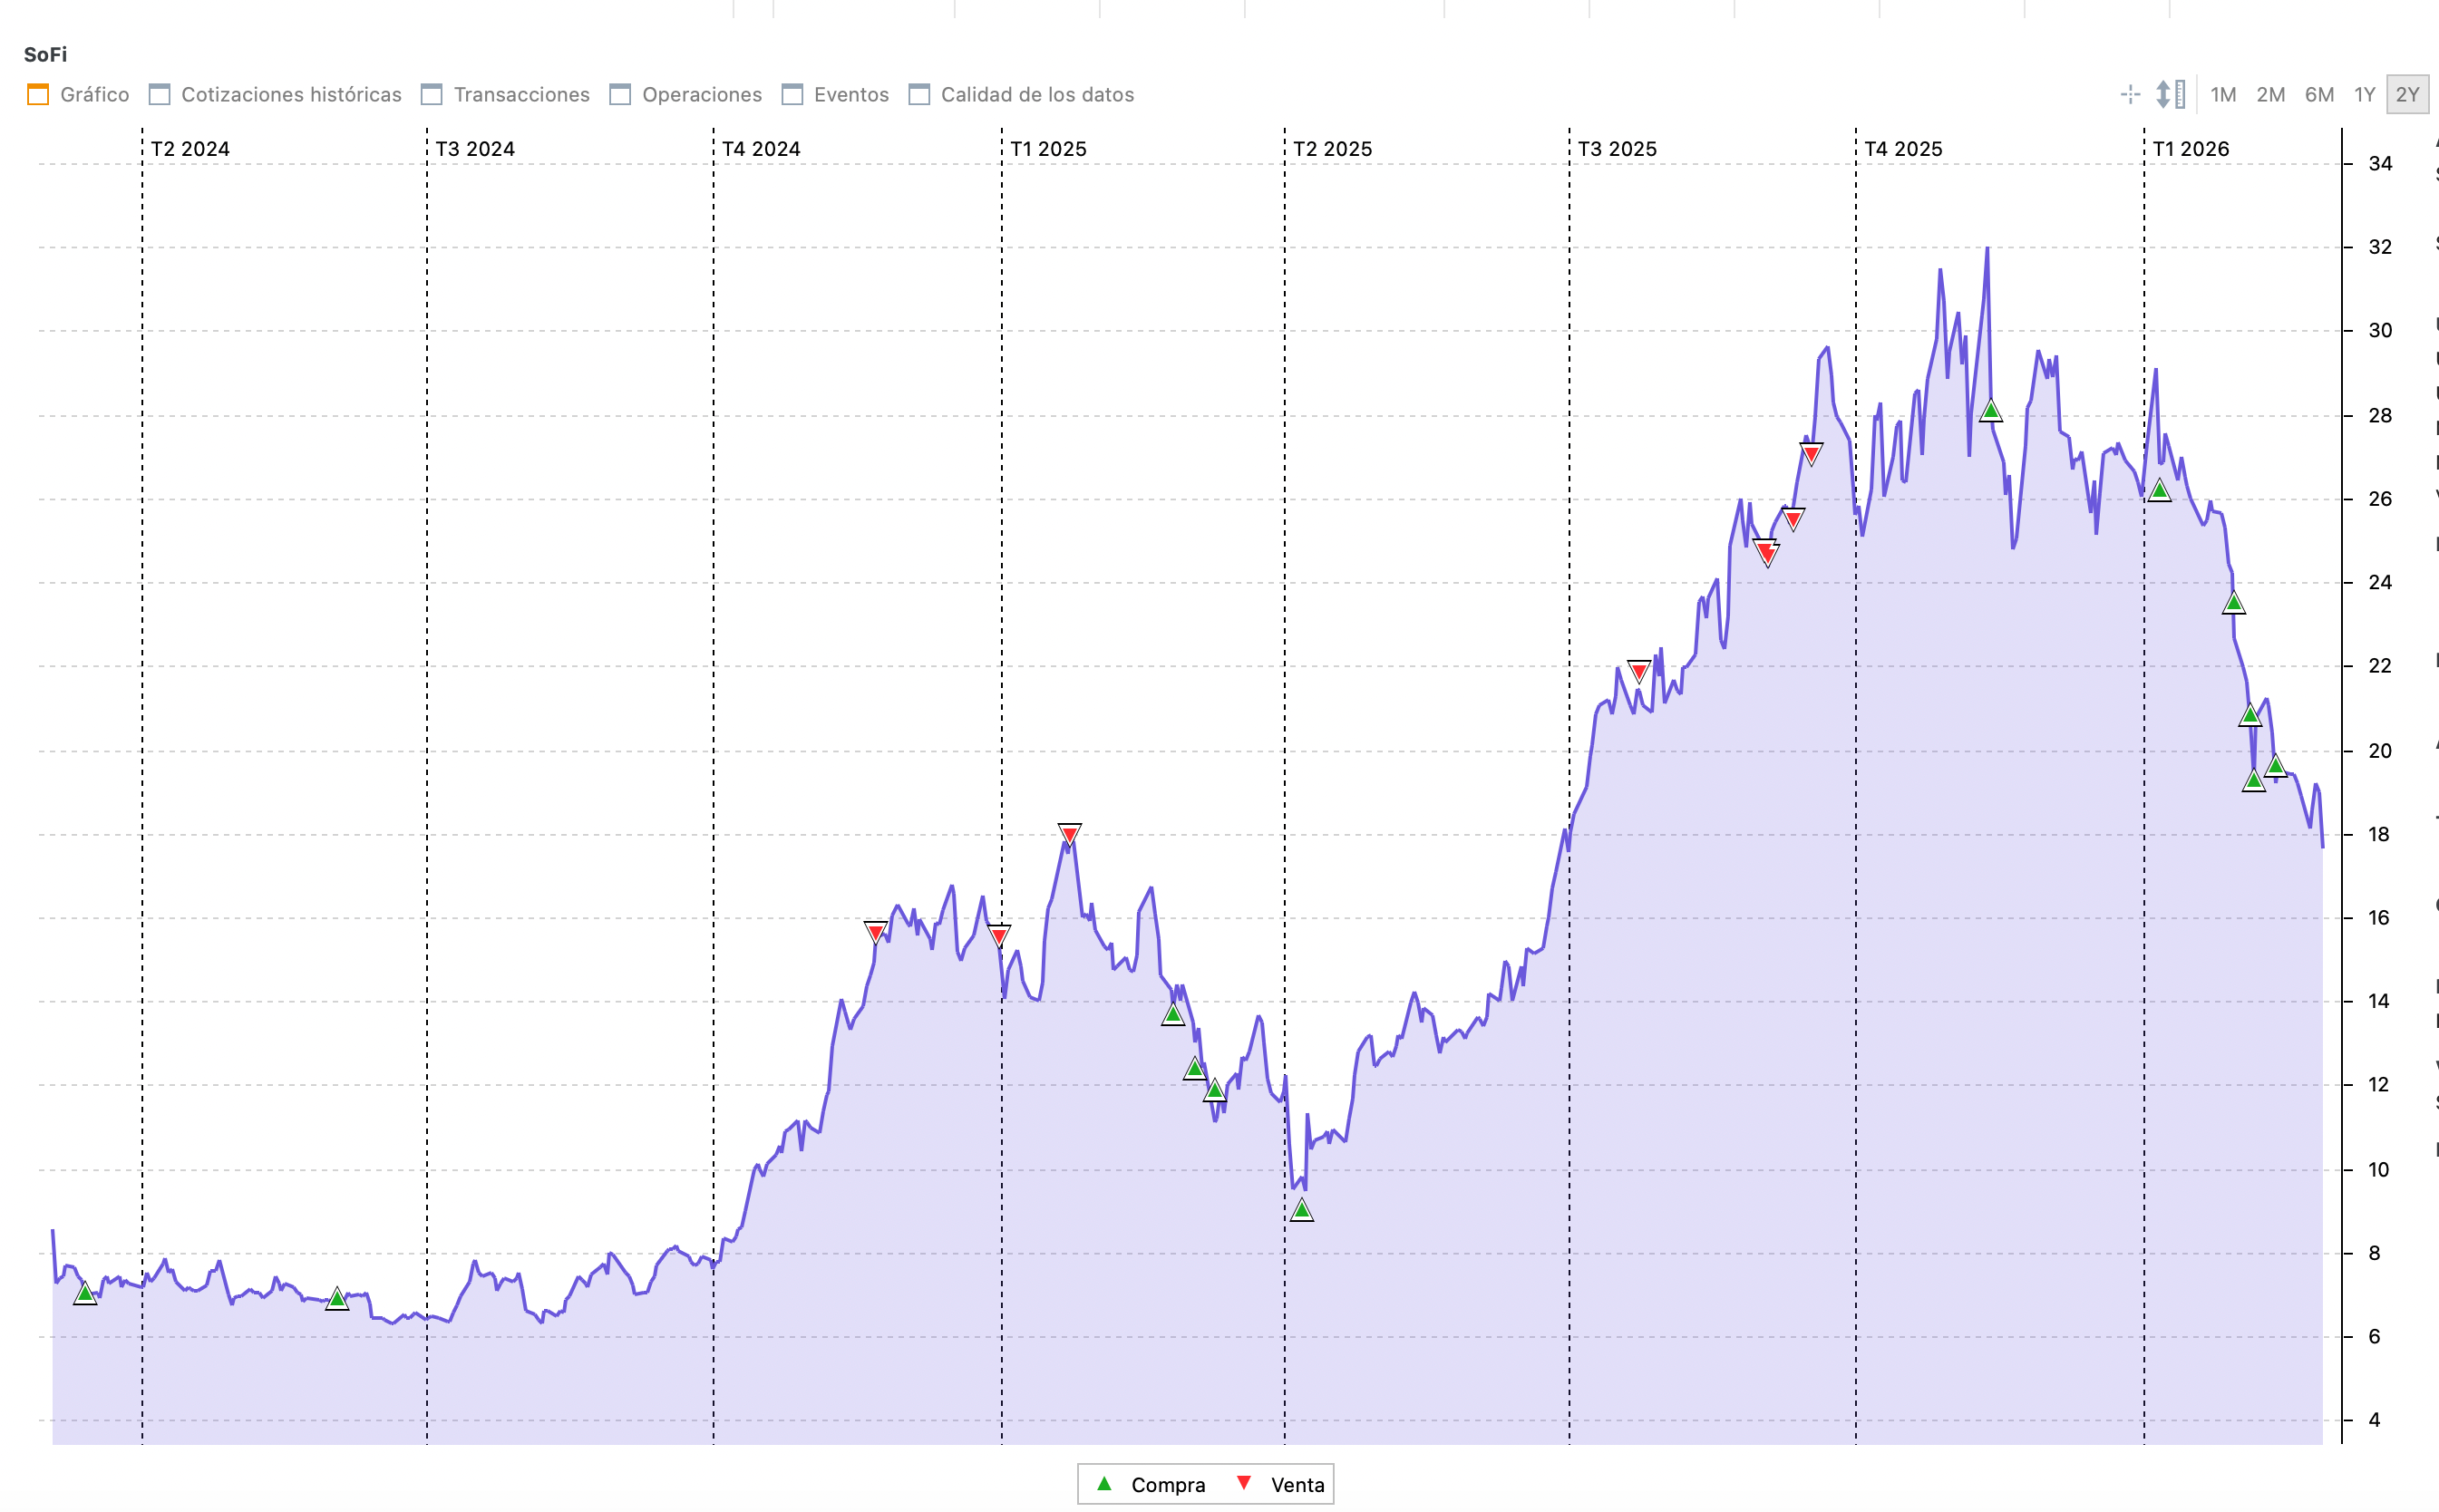2439x1512 pixels.
Task: Click the sell marker in T4 2024
Action: [875, 932]
